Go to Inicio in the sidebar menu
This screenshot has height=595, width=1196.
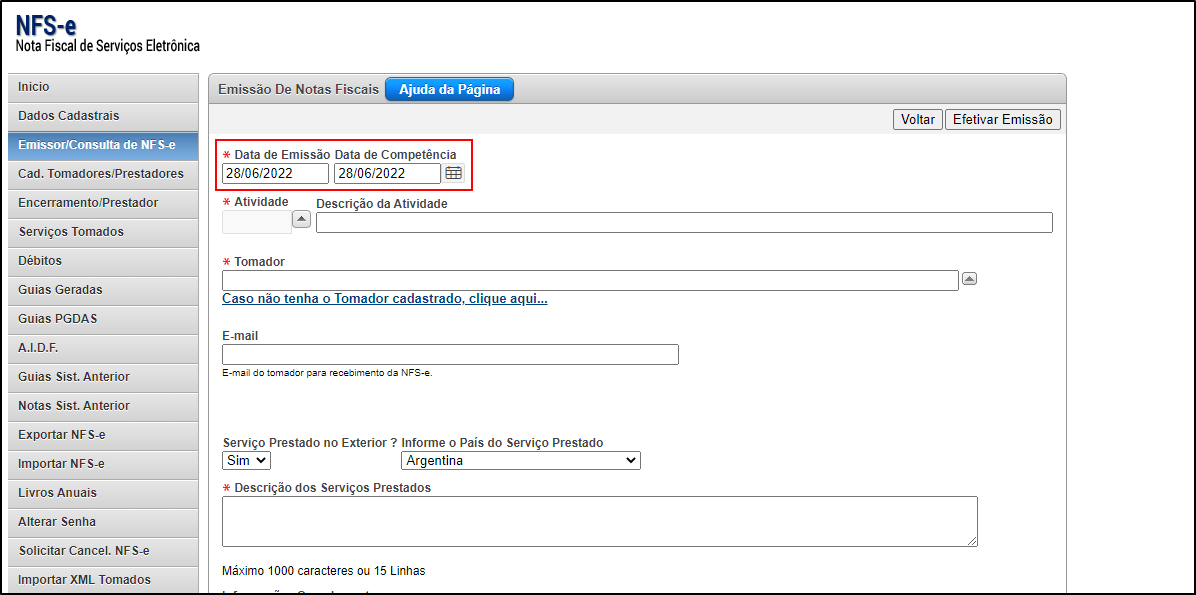click(x=34, y=87)
